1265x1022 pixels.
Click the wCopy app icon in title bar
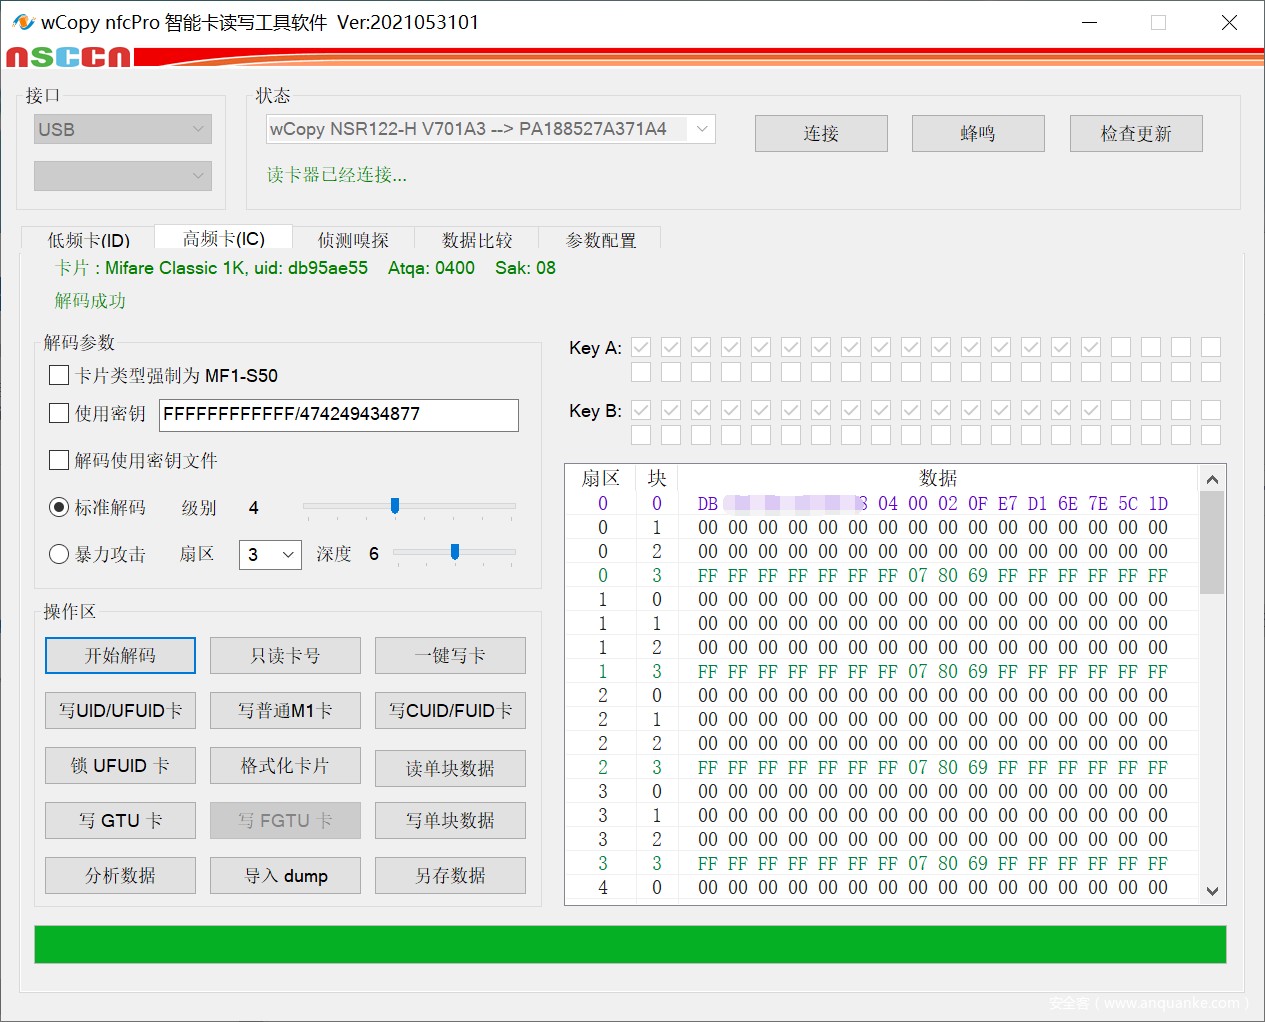21,22
